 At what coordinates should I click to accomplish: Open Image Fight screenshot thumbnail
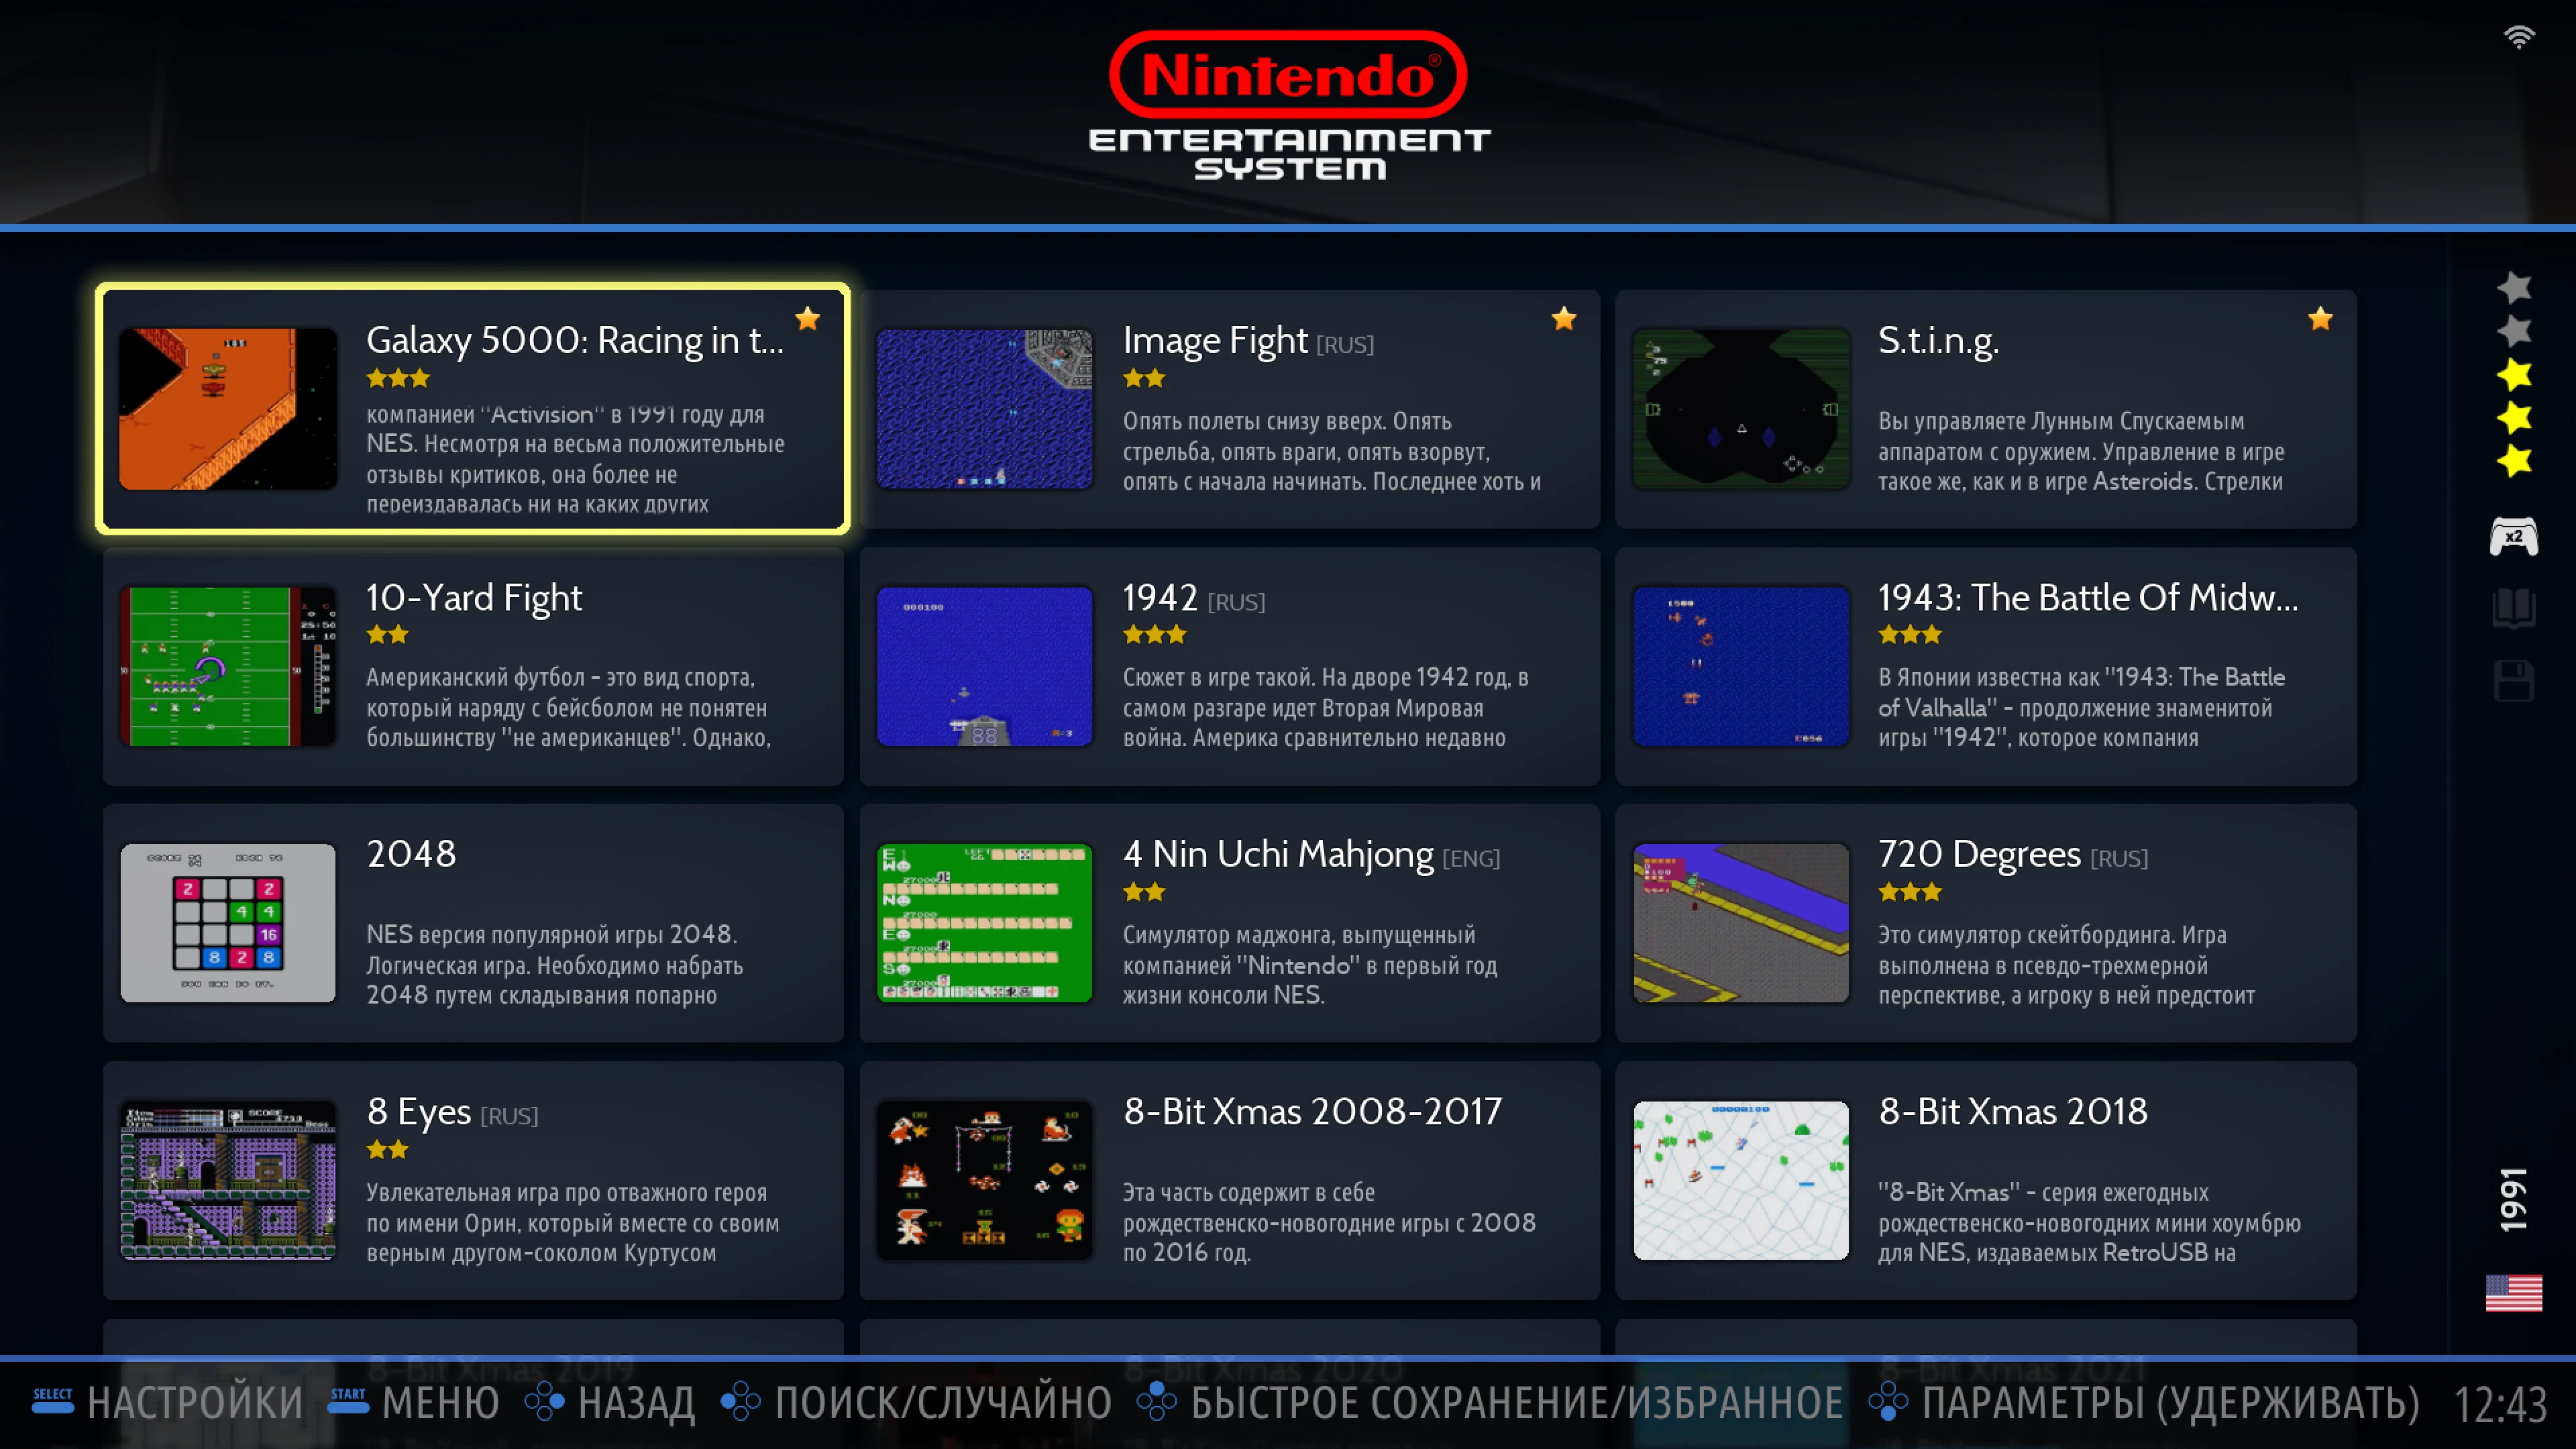tap(984, 409)
